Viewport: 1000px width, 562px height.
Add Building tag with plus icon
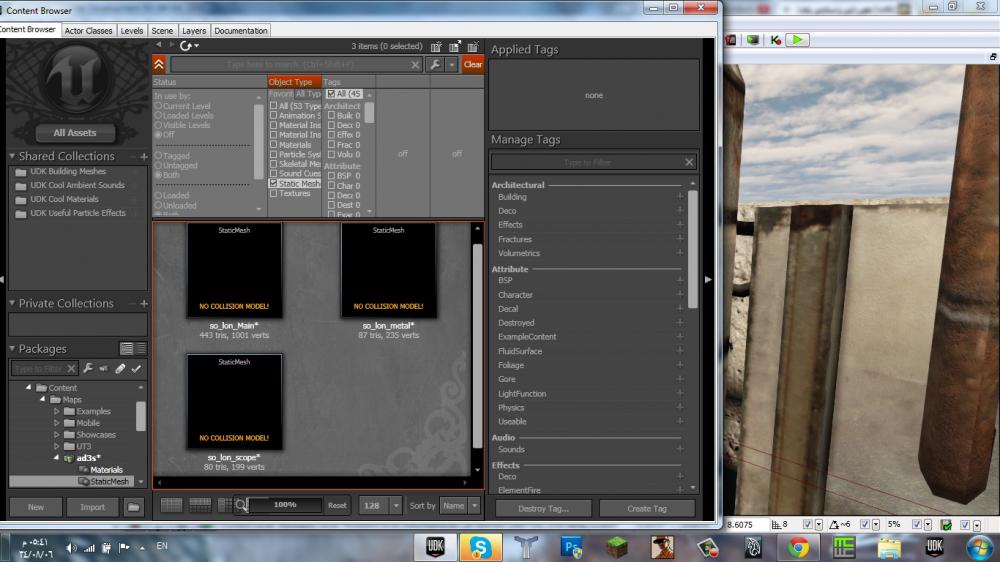(x=680, y=196)
